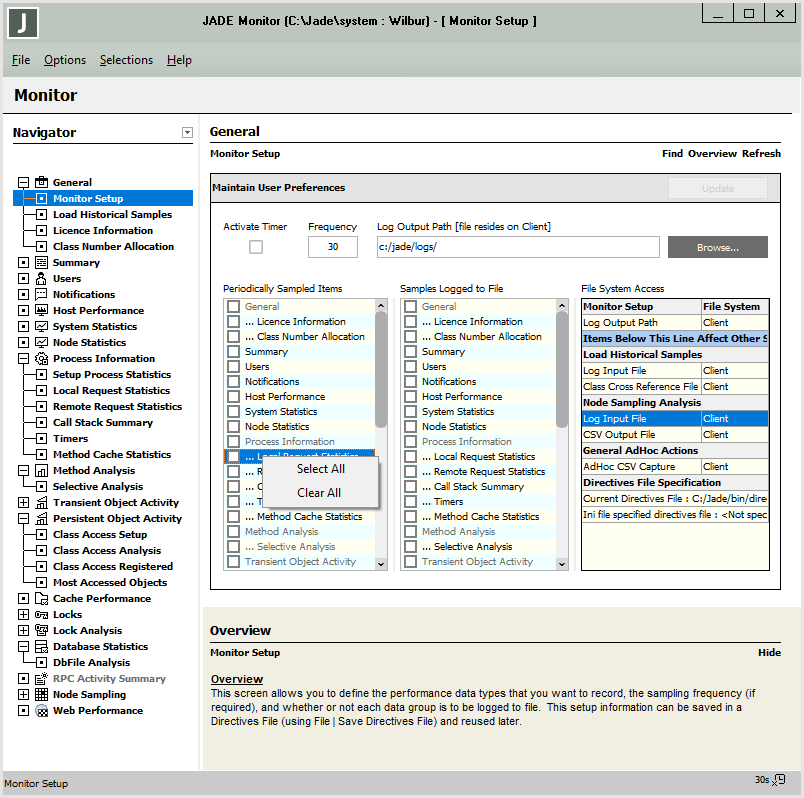This screenshot has width=804, height=798.
Task: Check Users in Periodically Sampled Items
Action: (x=234, y=366)
